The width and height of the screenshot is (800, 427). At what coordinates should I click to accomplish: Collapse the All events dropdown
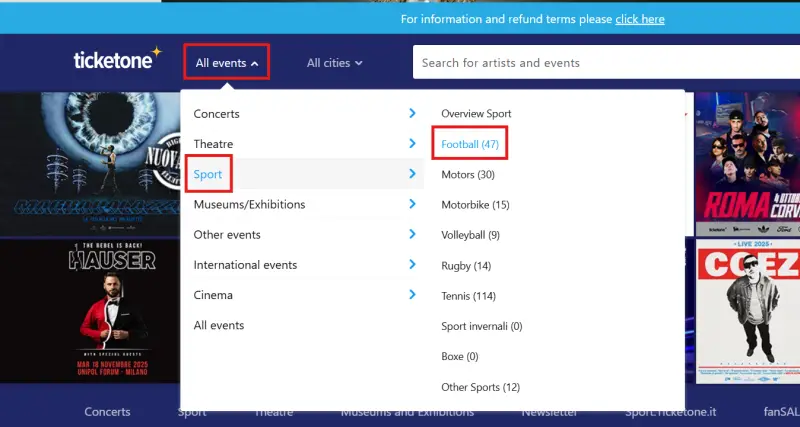[227, 63]
